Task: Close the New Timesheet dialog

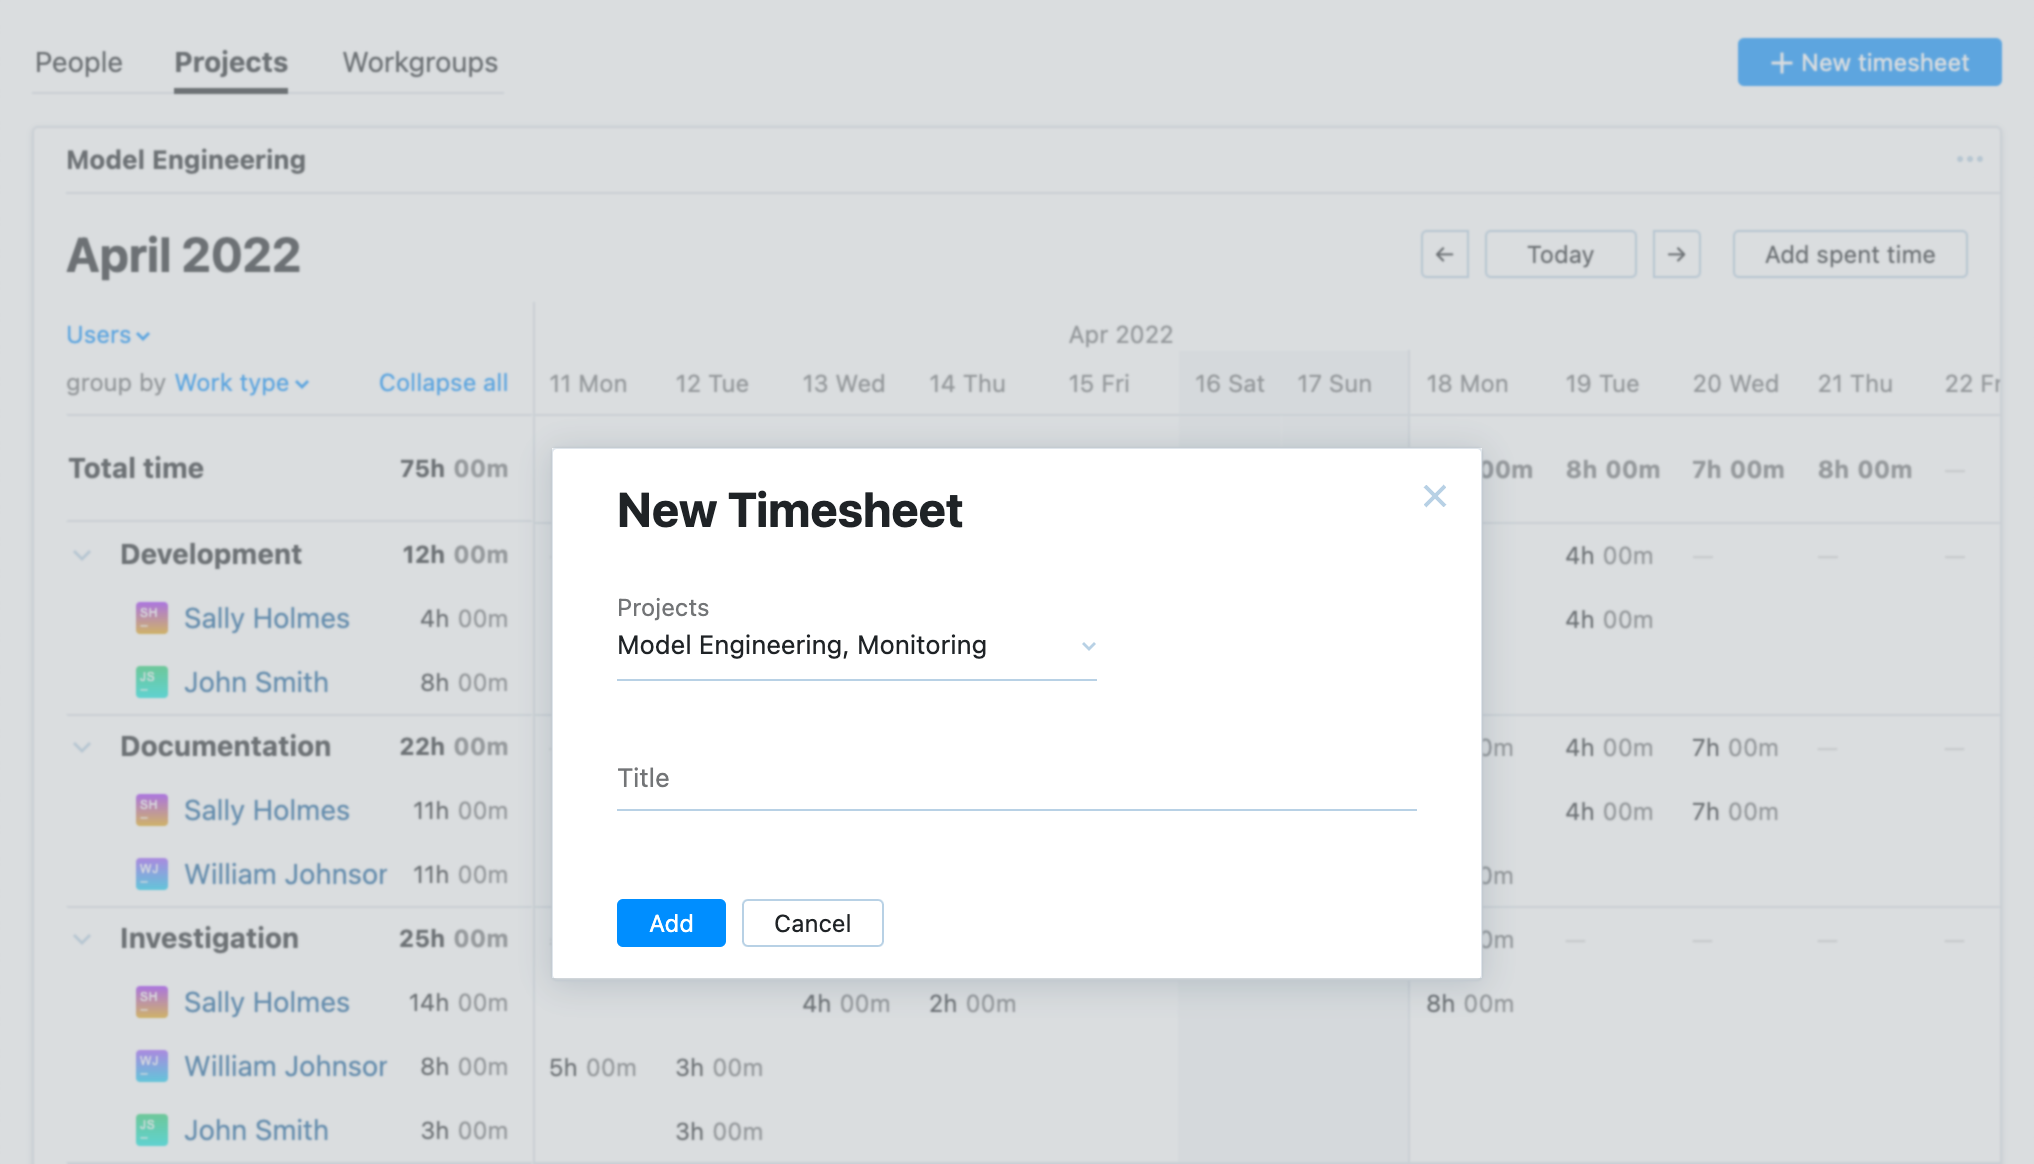Action: (1435, 496)
